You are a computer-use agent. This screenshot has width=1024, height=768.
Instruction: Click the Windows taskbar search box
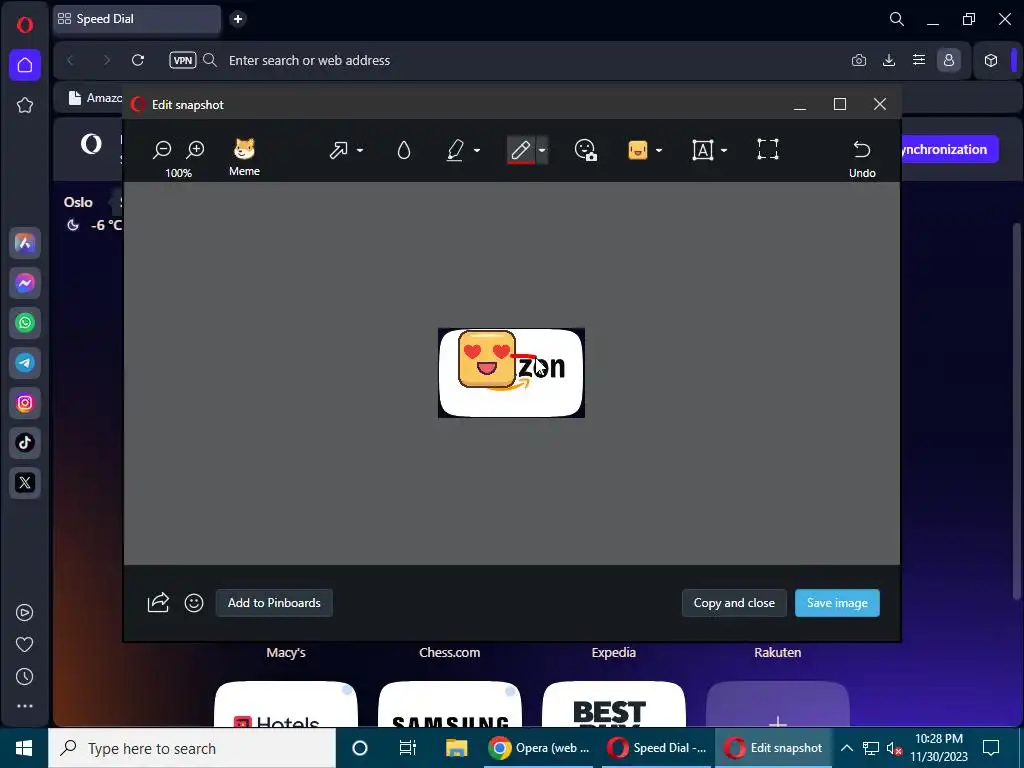coord(192,748)
